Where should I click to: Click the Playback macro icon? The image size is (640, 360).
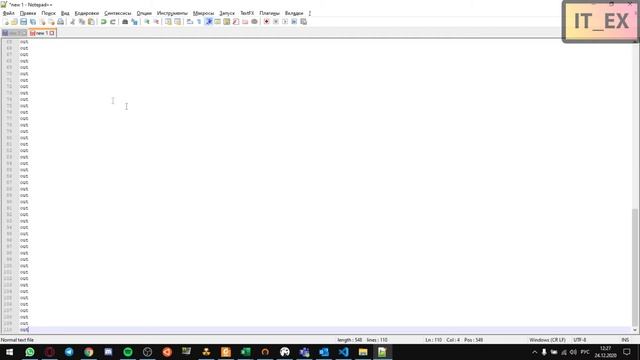tap(285, 22)
